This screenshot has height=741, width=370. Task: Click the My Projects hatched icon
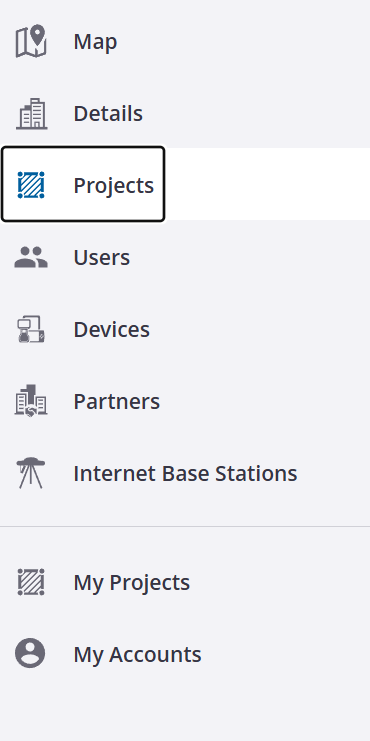[31, 582]
